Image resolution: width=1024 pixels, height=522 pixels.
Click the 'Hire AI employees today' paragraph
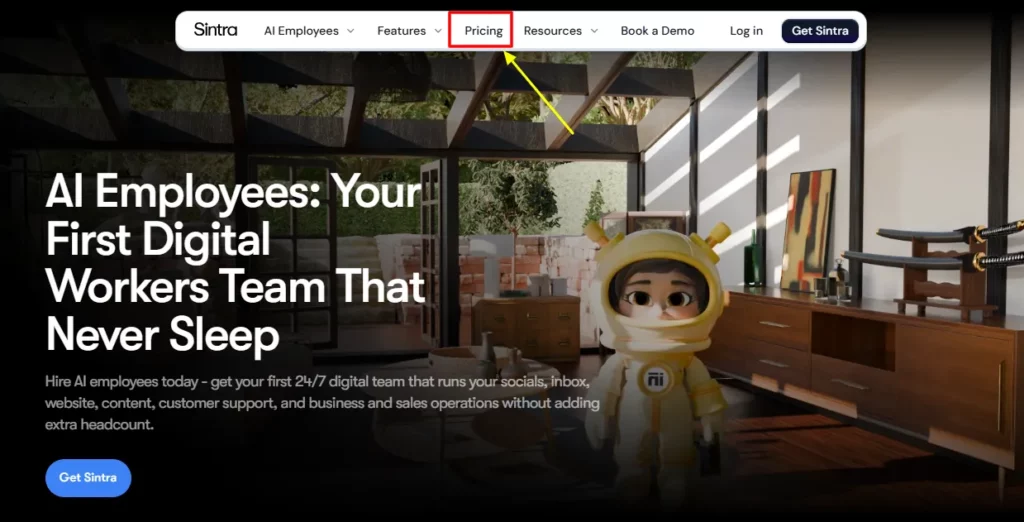click(x=322, y=402)
